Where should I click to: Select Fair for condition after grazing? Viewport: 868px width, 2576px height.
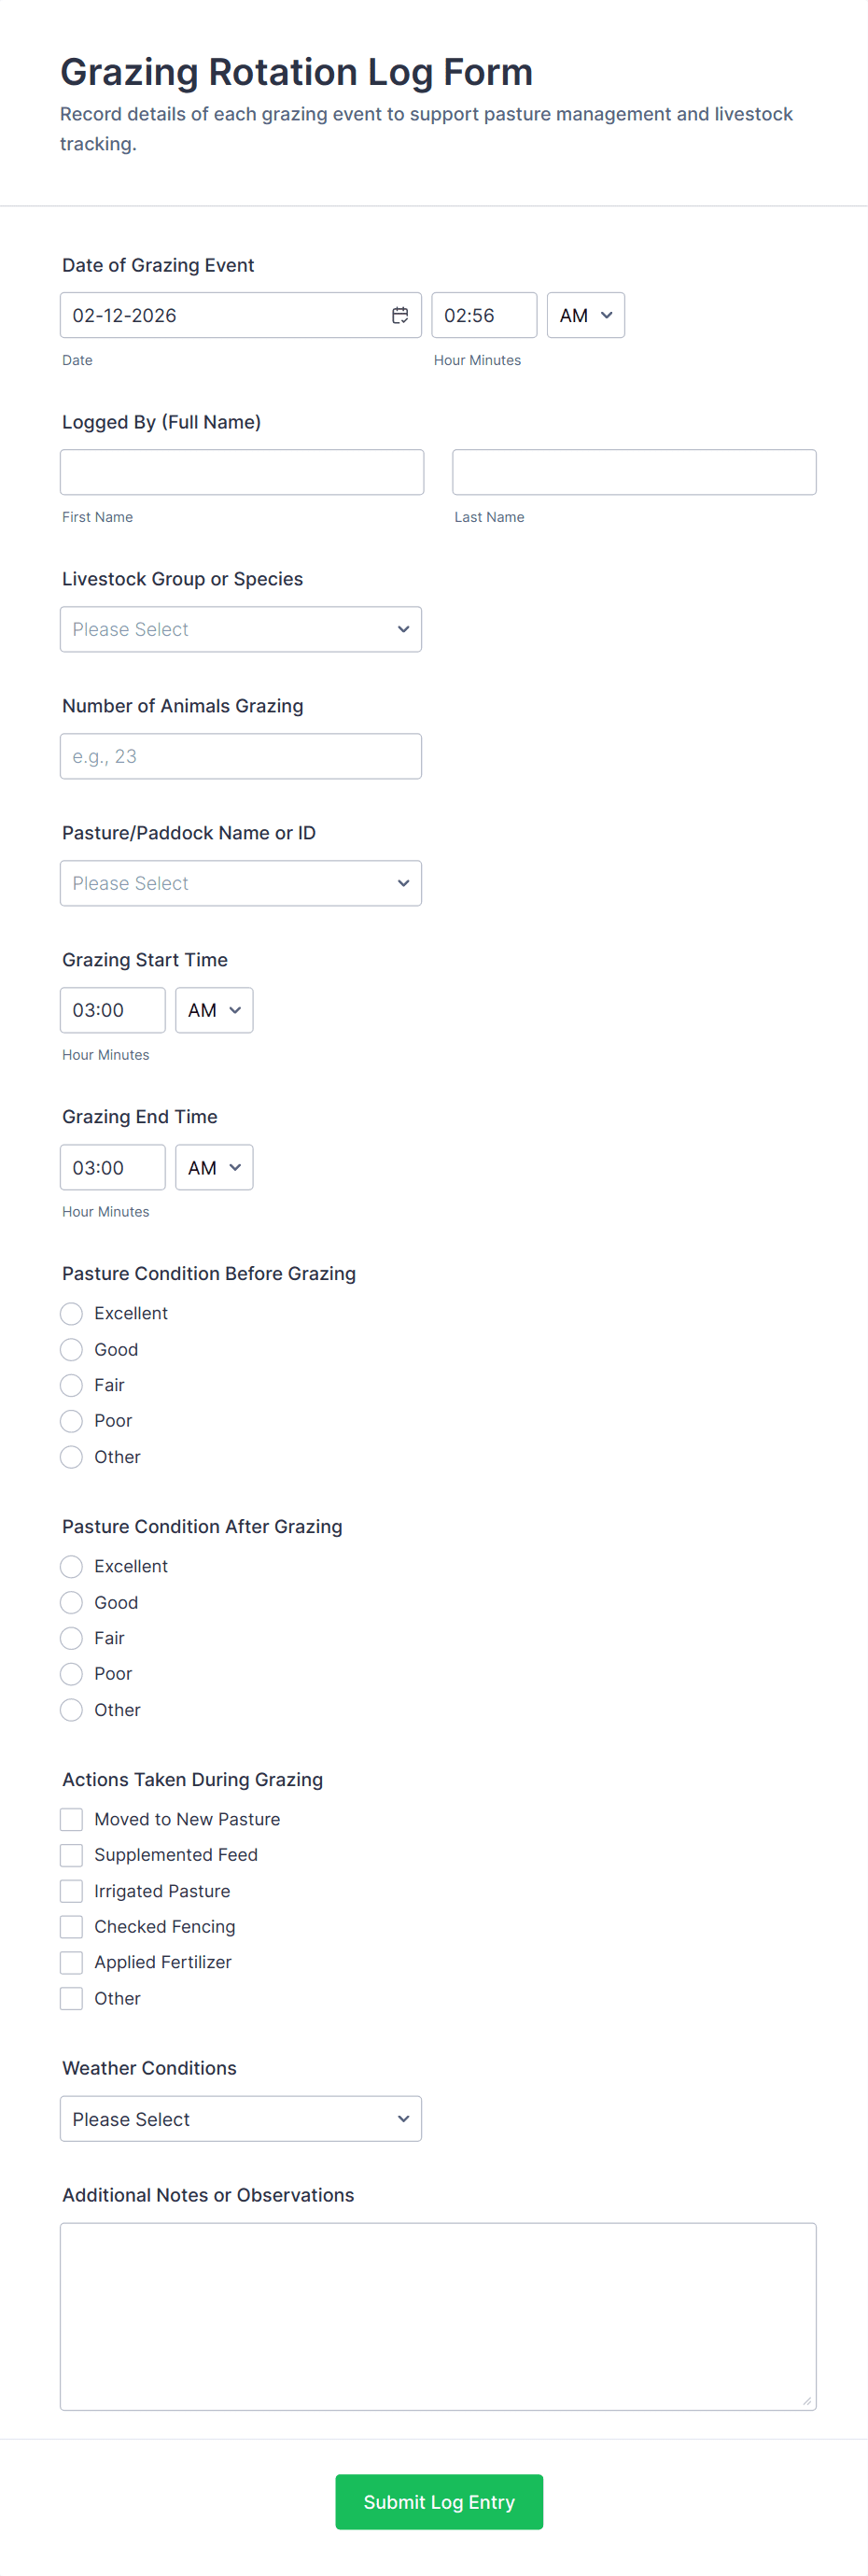click(x=71, y=1638)
